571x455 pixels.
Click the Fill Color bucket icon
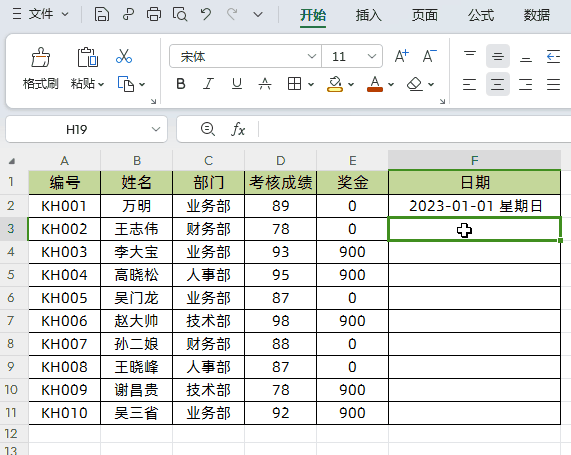pos(335,84)
